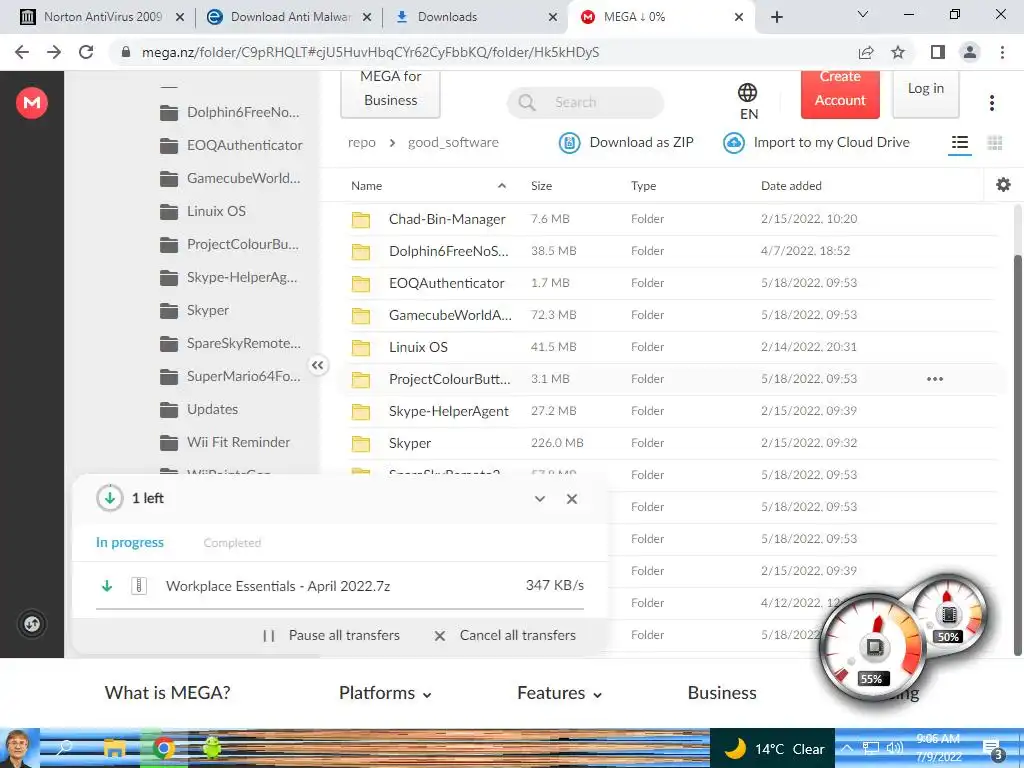This screenshot has height=768, width=1024.
Task: Click Linuix OS folder icon in list
Action: click(x=360, y=347)
